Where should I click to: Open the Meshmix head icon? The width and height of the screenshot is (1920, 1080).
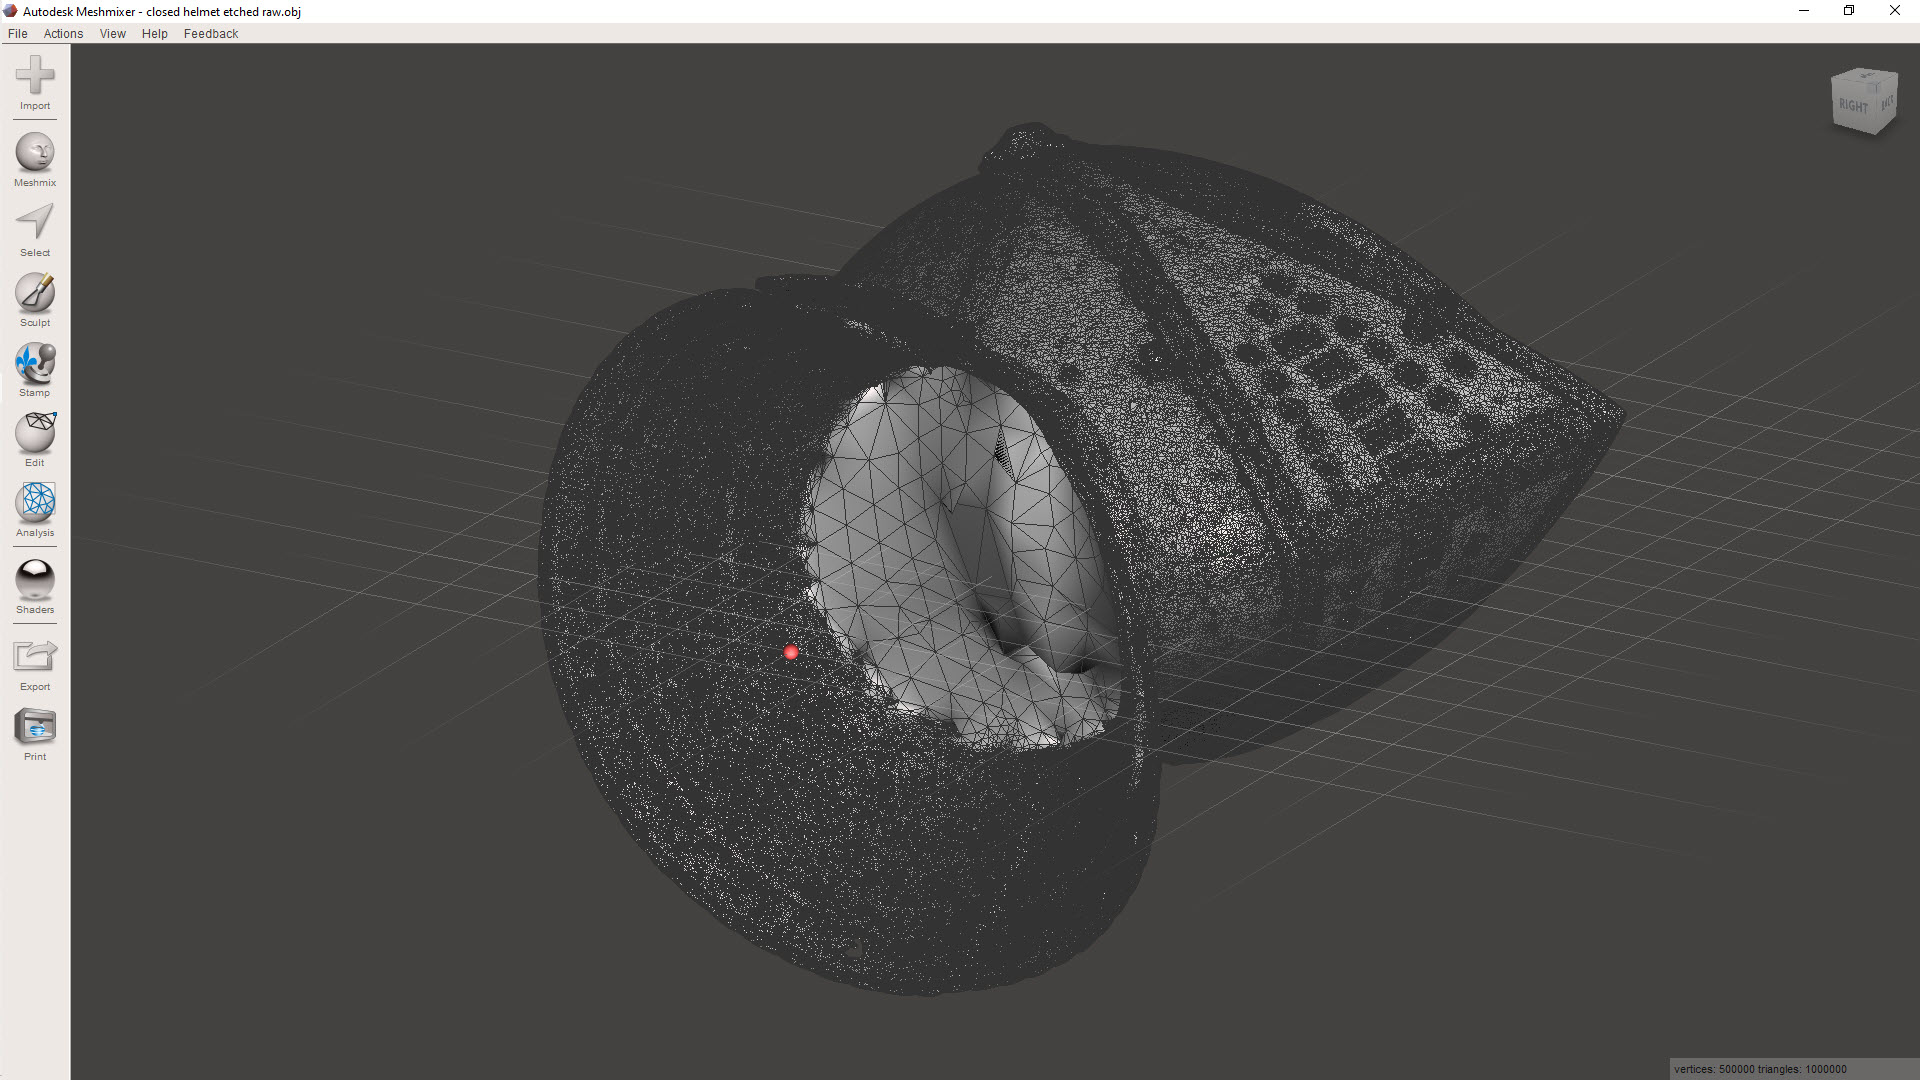(35, 154)
